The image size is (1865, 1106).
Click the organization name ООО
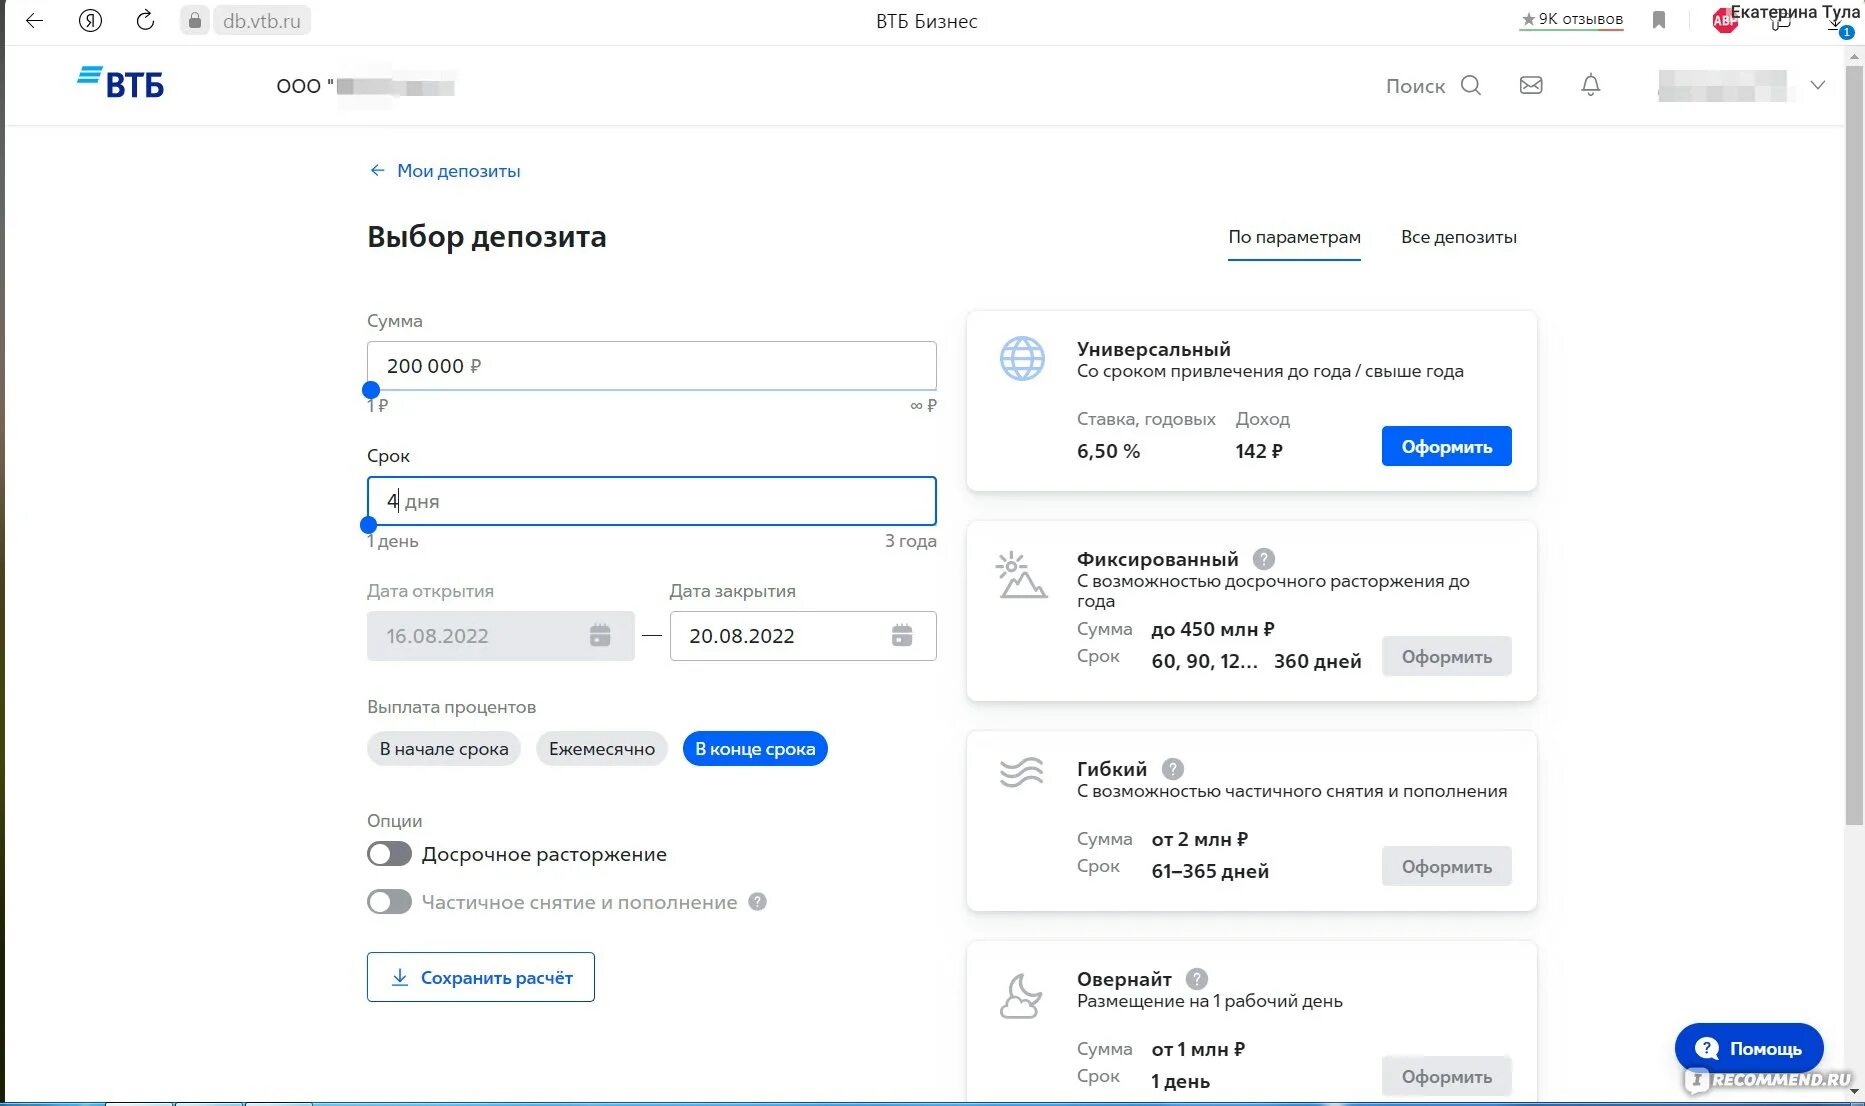[x=366, y=86]
